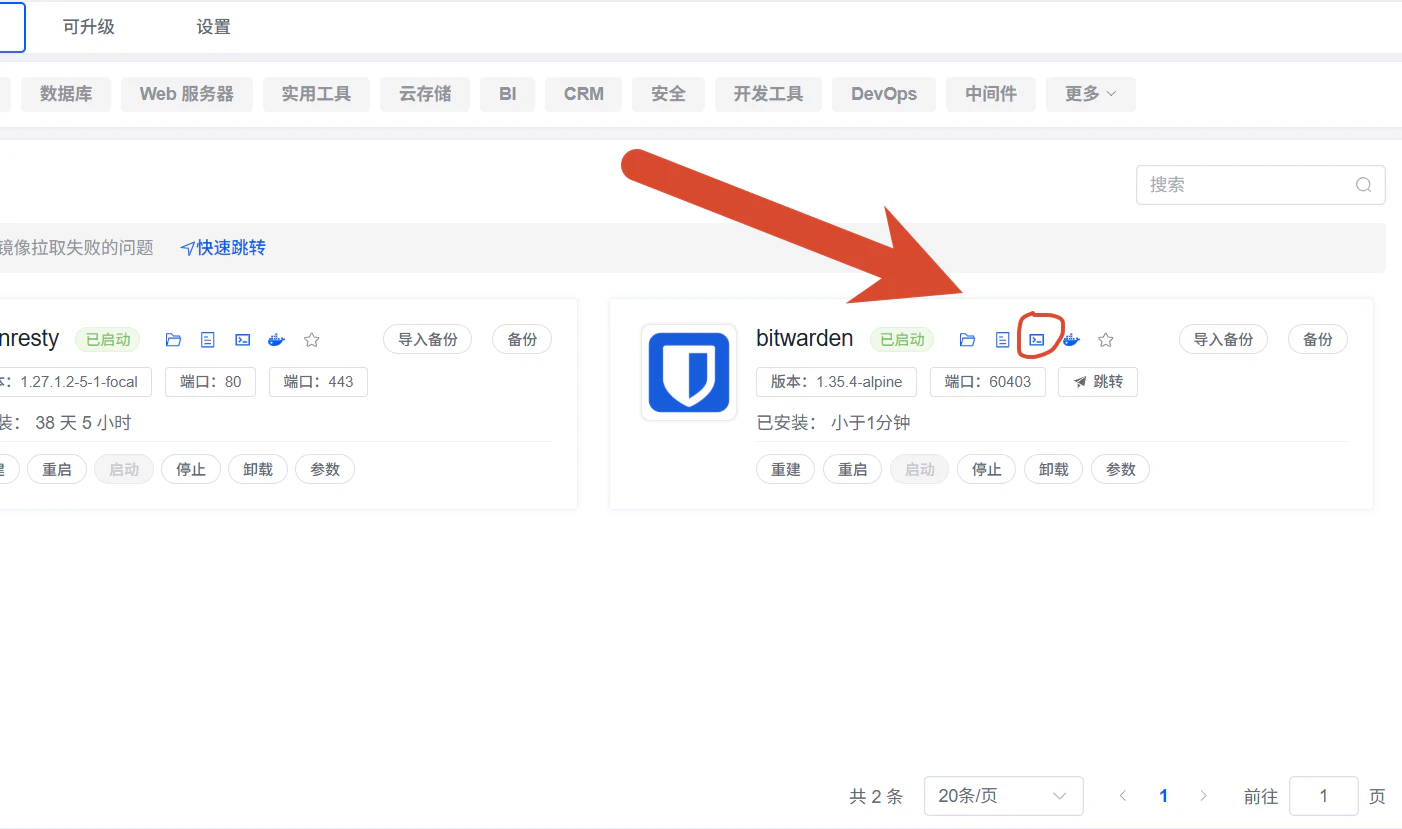
Task: Click openresty 卸载 button
Action: pyautogui.click(x=258, y=469)
